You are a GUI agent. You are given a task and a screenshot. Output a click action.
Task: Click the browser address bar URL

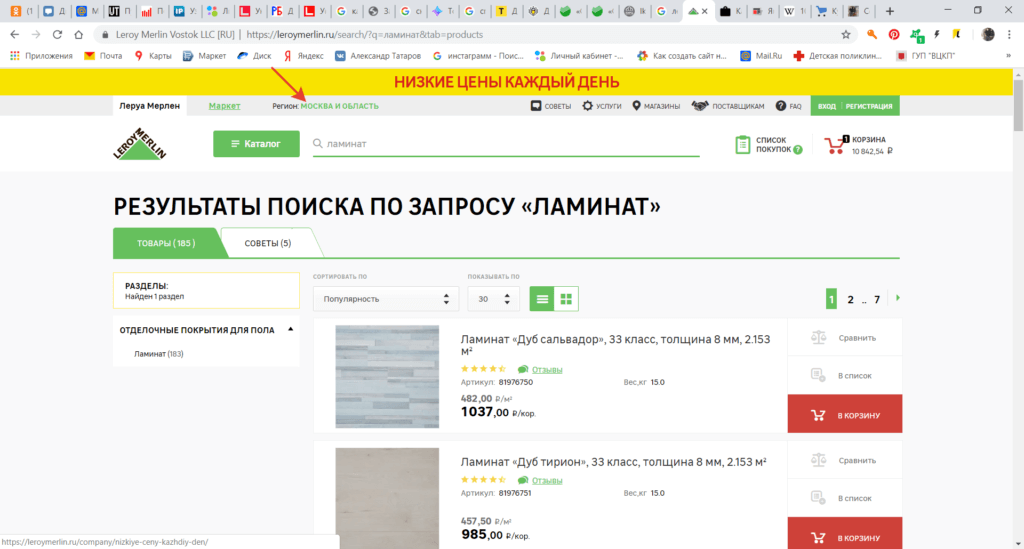[x=364, y=35]
